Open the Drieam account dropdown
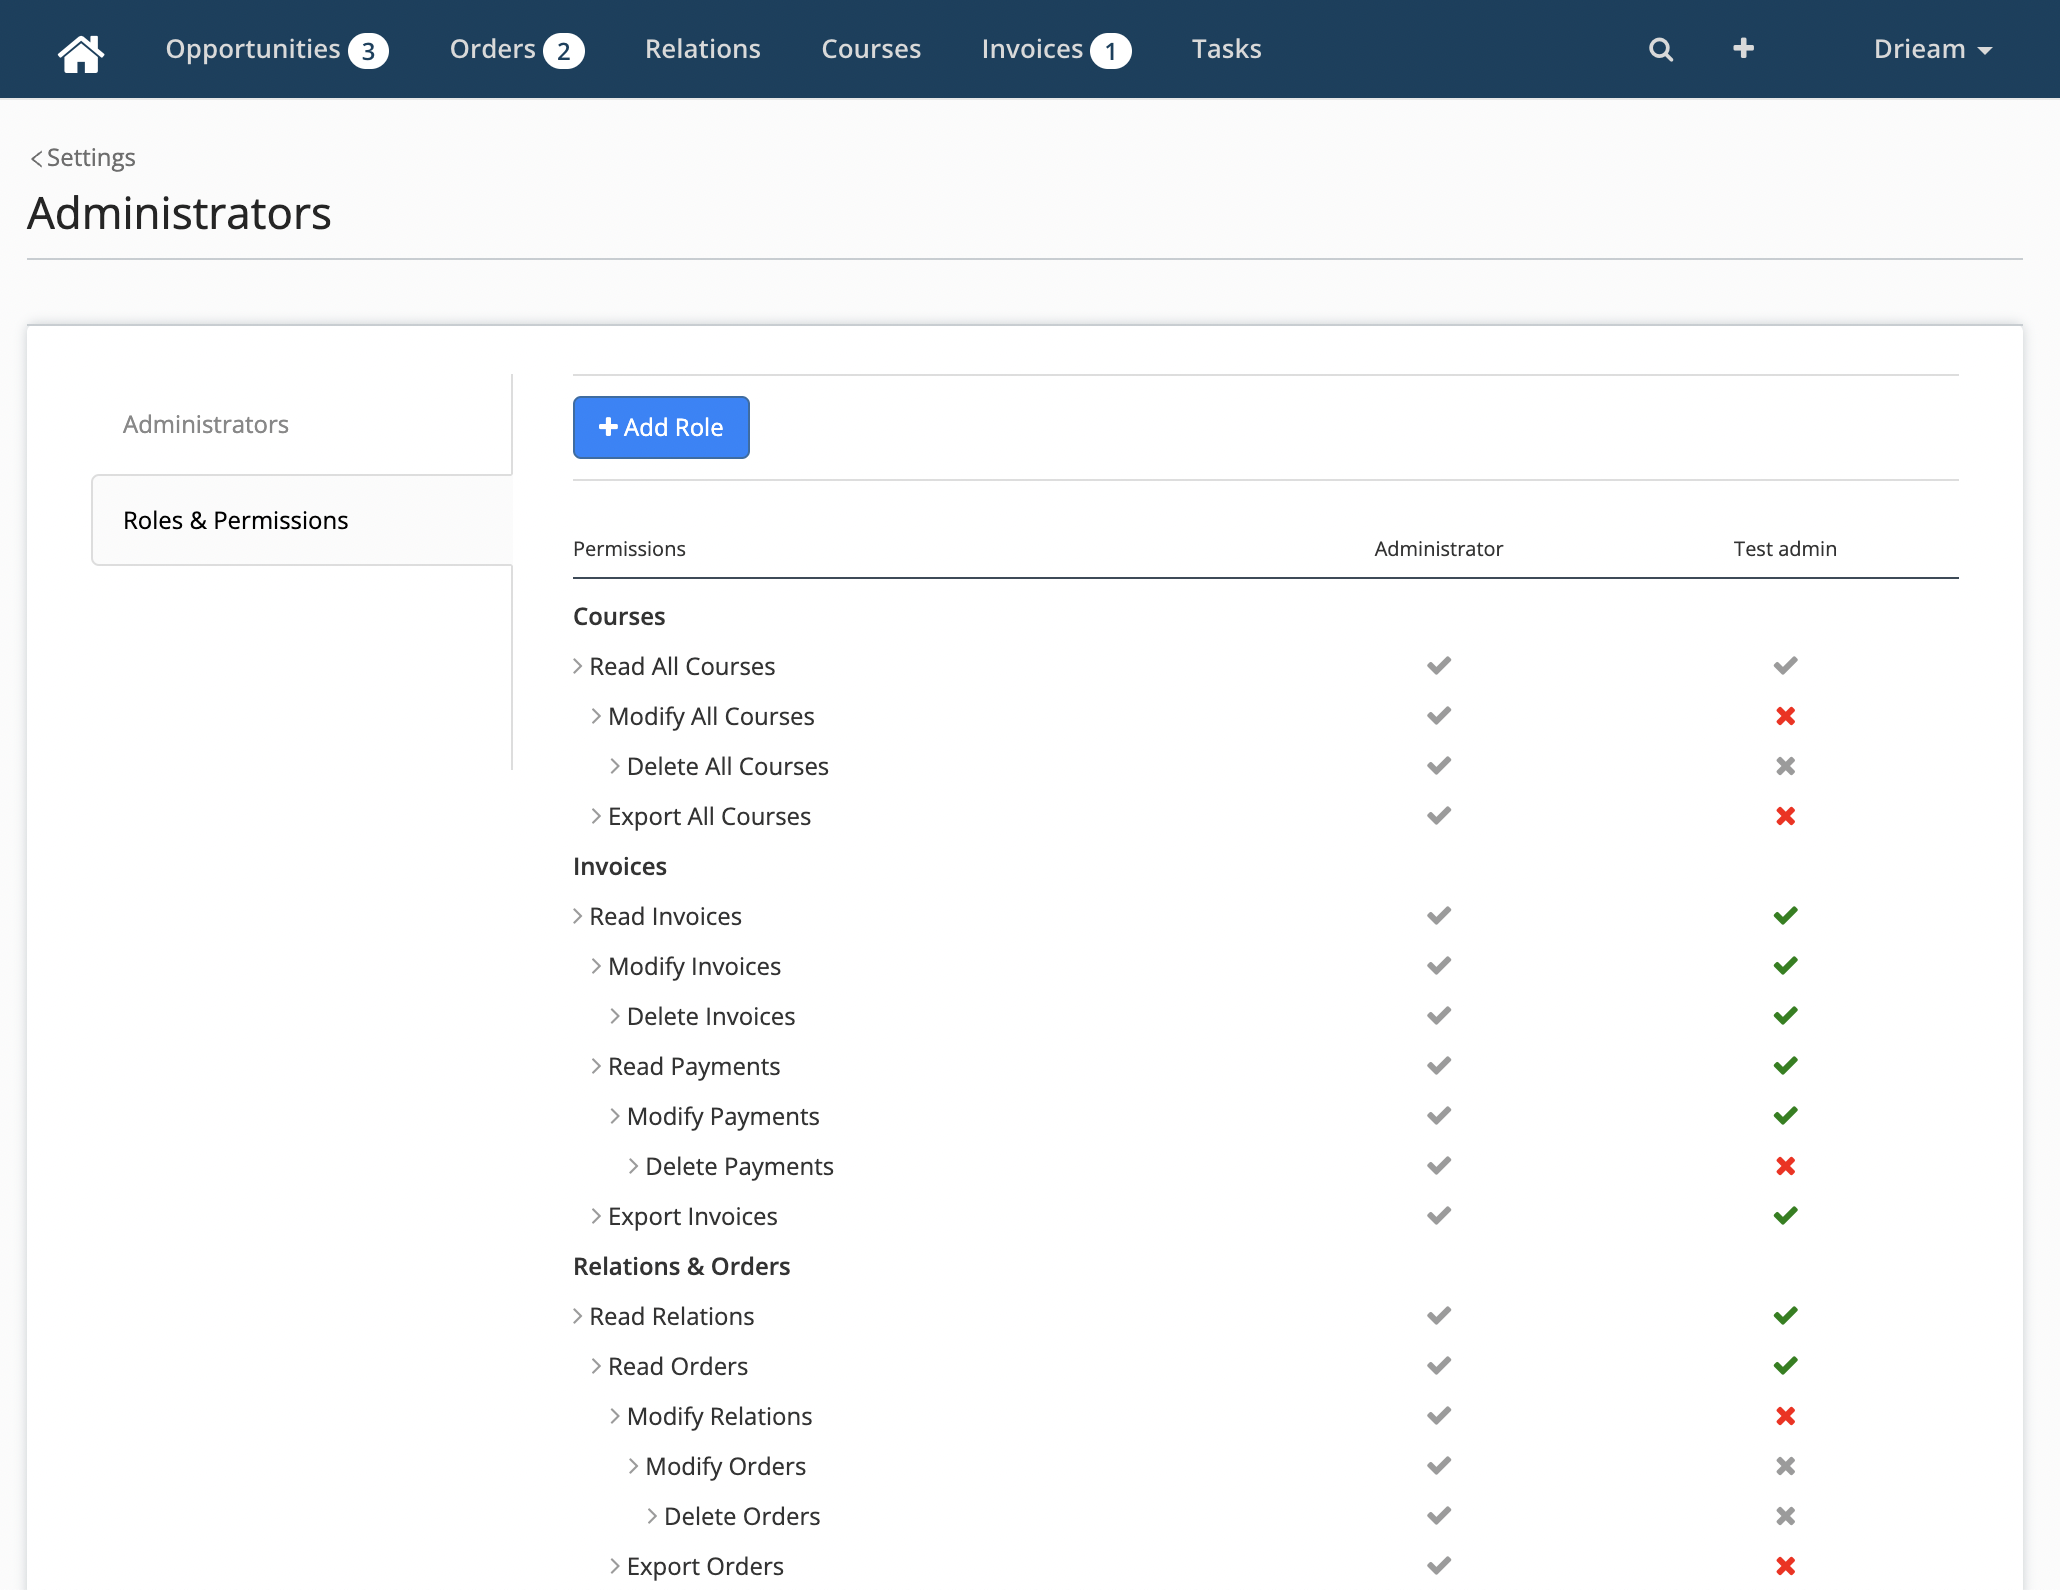This screenshot has height=1590, width=2060. click(x=1932, y=49)
